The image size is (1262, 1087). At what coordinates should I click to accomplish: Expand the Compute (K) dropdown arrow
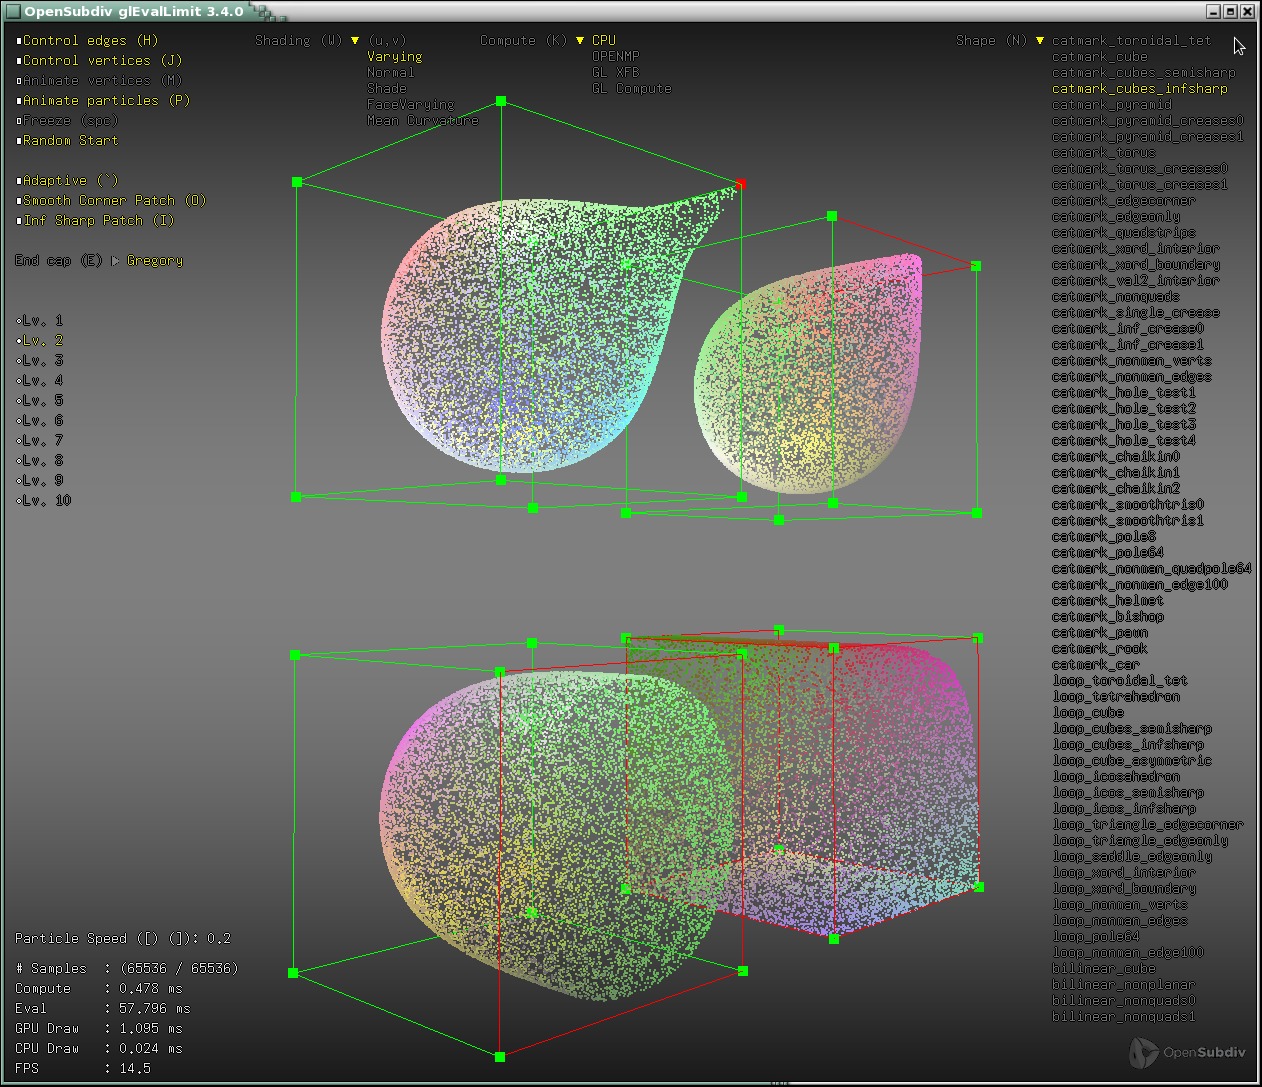click(580, 41)
